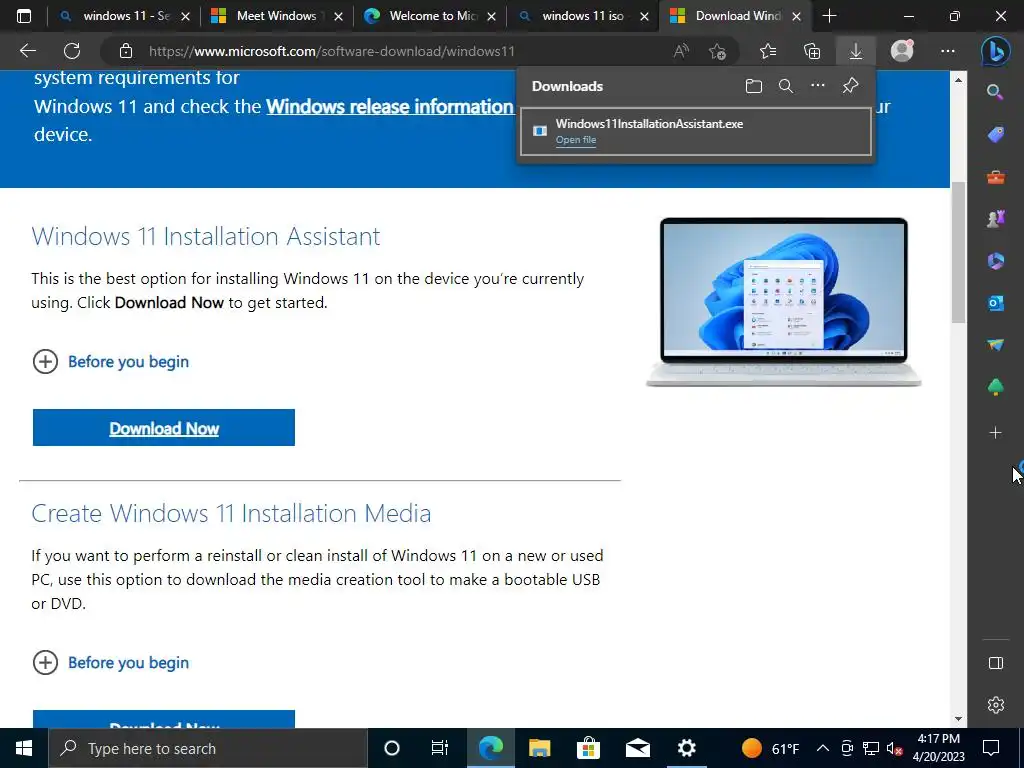Screen dimensions: 1024x768
Task: Add this page to favorites
Action: click(x=717, y=51)
